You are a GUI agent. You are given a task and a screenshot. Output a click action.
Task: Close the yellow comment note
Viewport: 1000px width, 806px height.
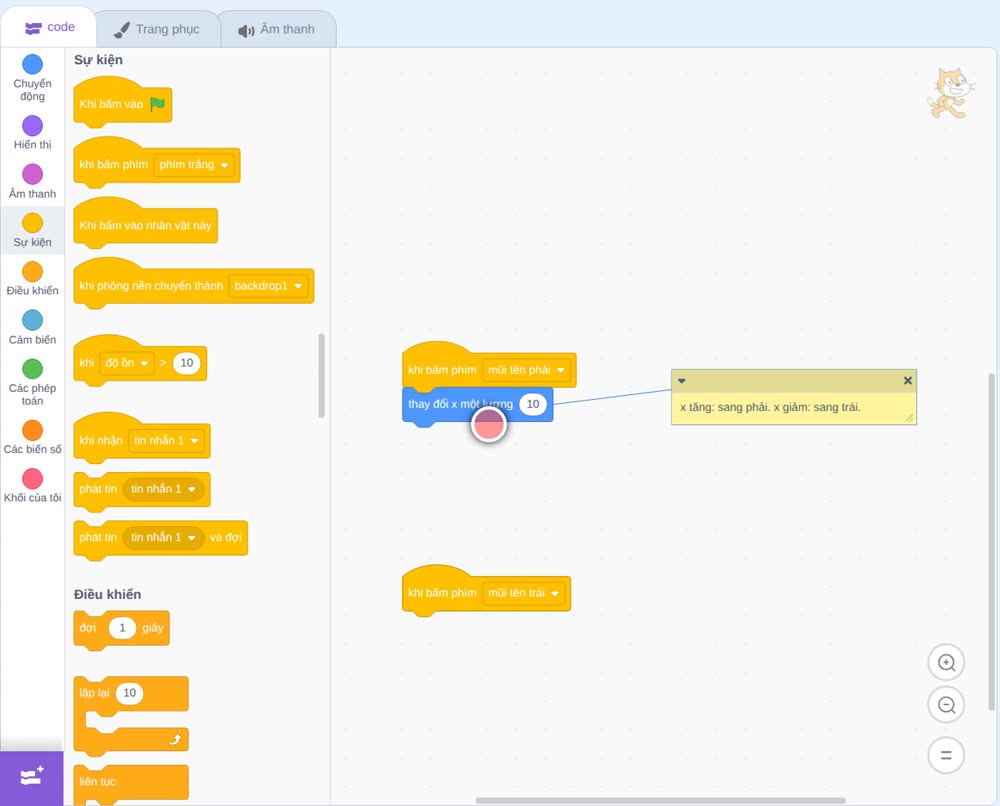[908, 381]
